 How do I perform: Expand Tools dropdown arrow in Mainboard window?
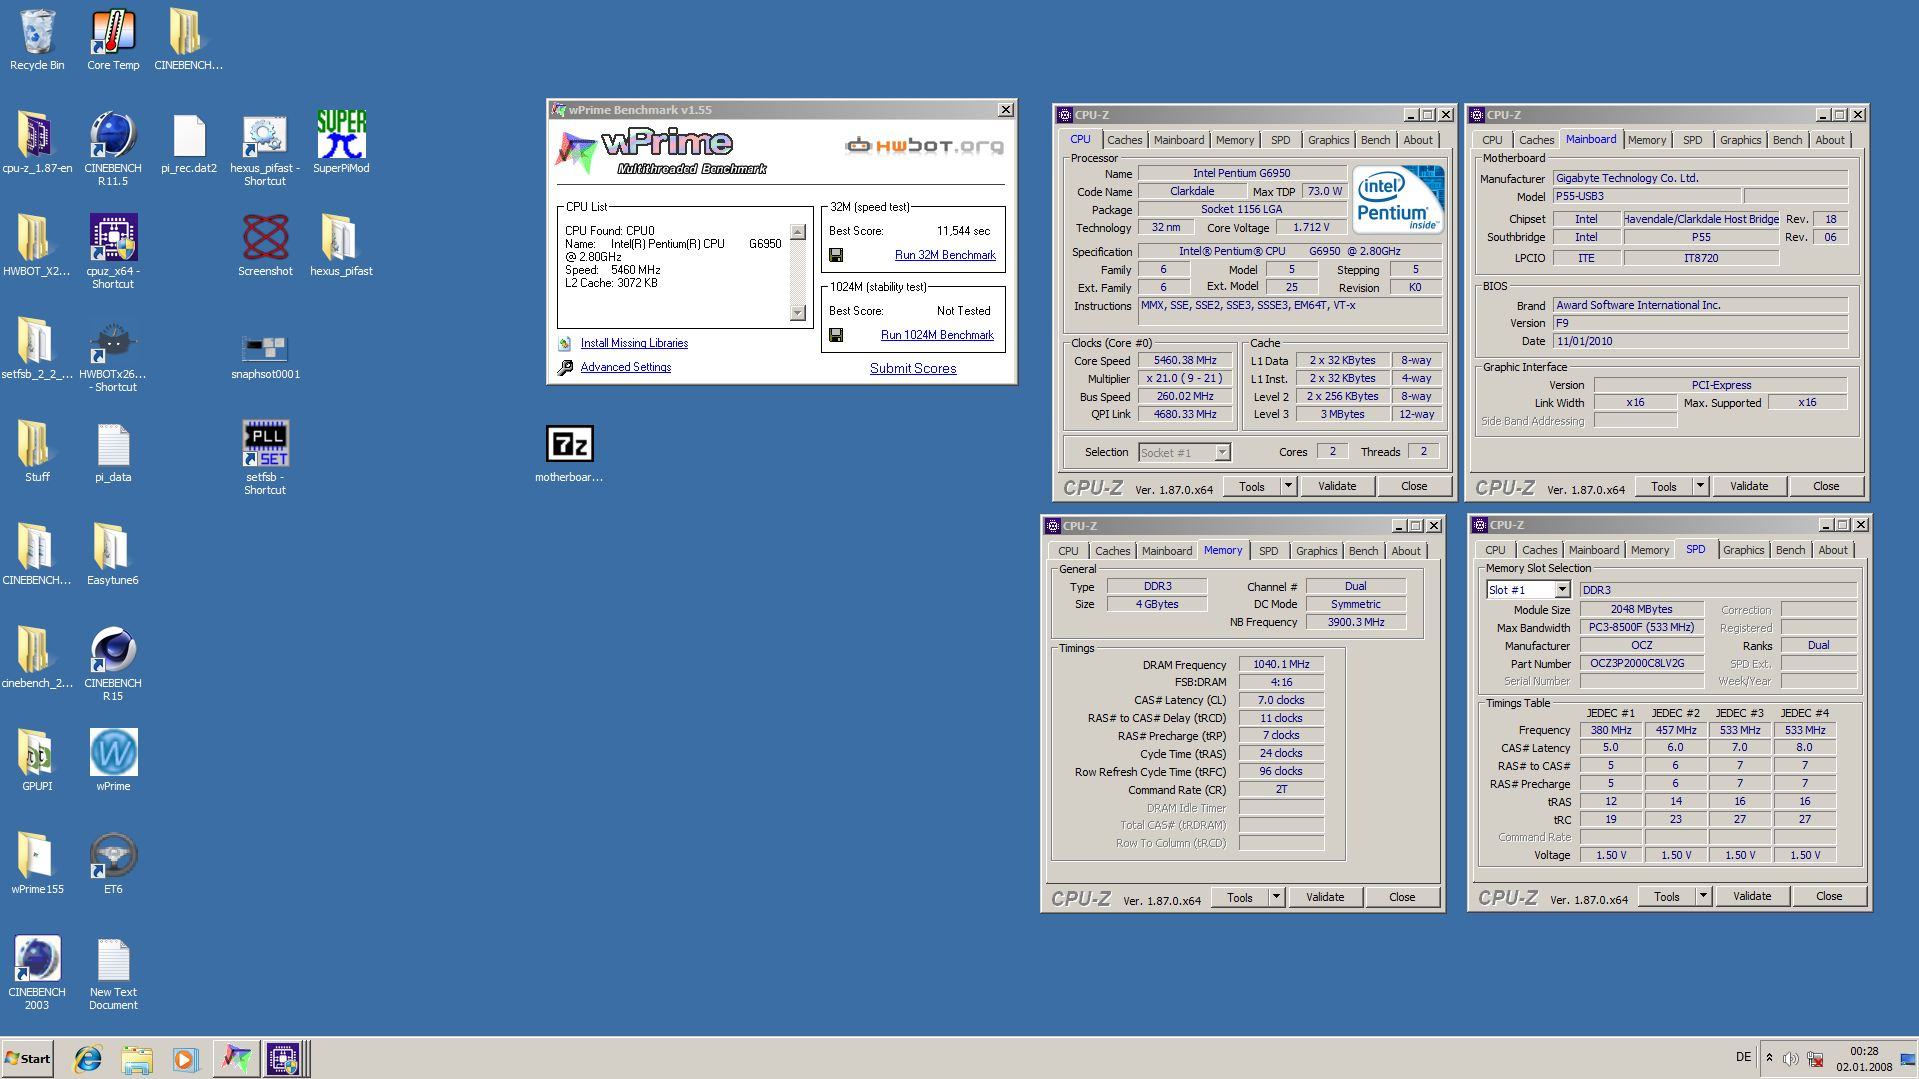1700,486
